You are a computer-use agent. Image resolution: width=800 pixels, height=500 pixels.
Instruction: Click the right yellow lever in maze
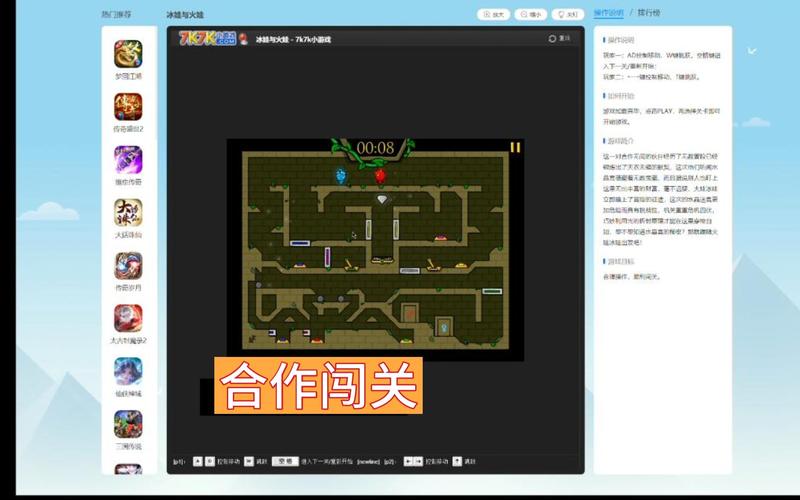click(x=433, y=265)
